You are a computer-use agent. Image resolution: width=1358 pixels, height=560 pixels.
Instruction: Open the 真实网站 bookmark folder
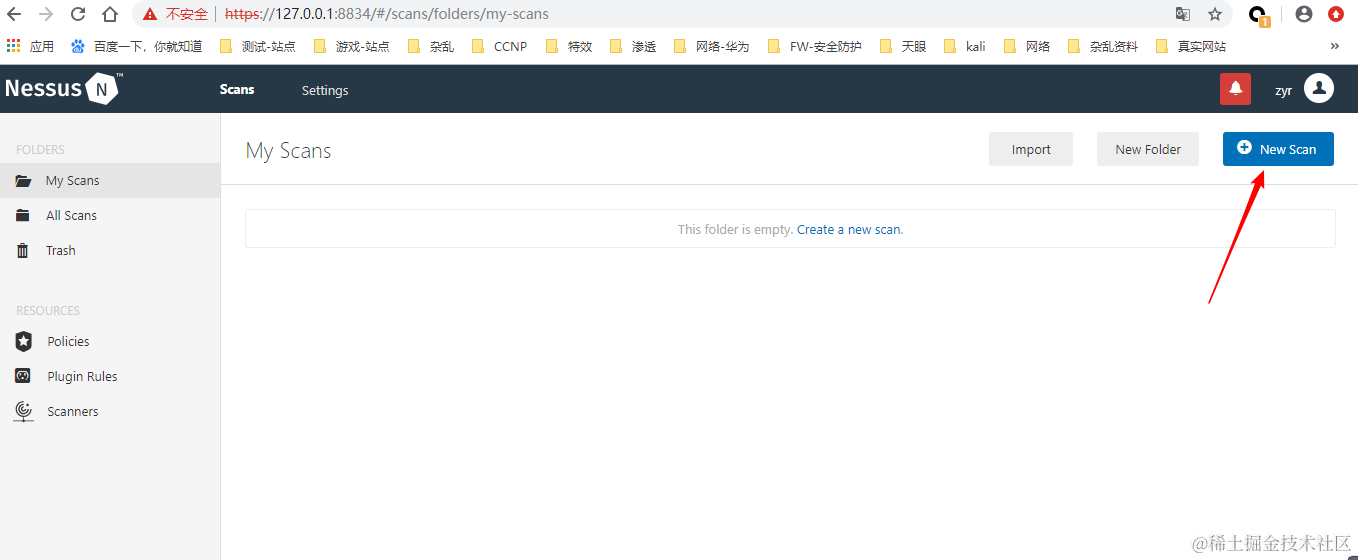(x=1190, y=46)
